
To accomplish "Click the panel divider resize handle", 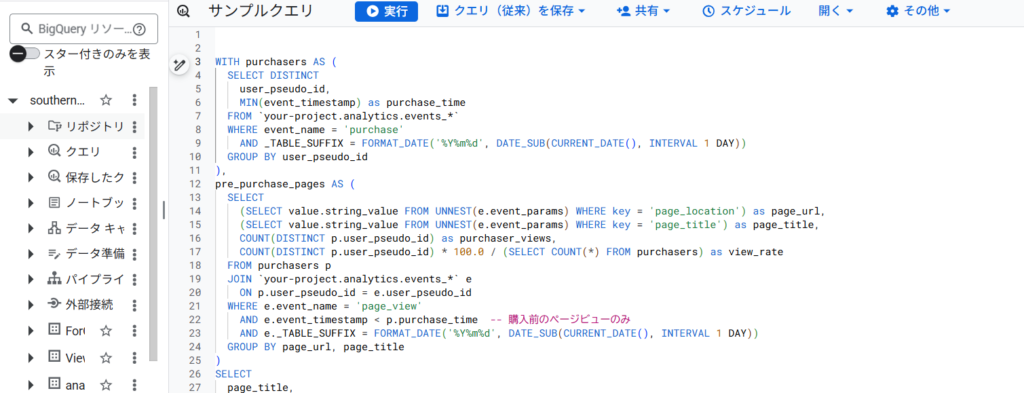I will tap(164, 210).
